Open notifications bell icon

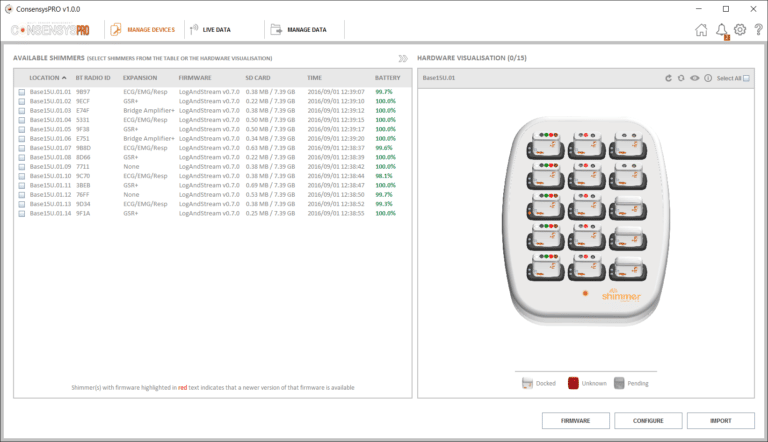[x=721, y=30]
